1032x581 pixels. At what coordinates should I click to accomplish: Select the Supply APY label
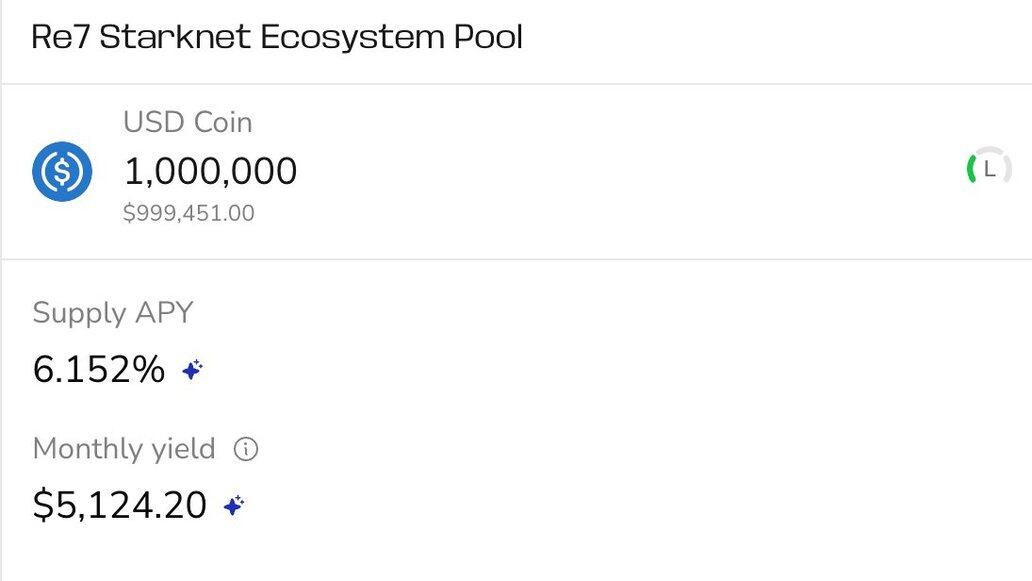click(113, 313)
